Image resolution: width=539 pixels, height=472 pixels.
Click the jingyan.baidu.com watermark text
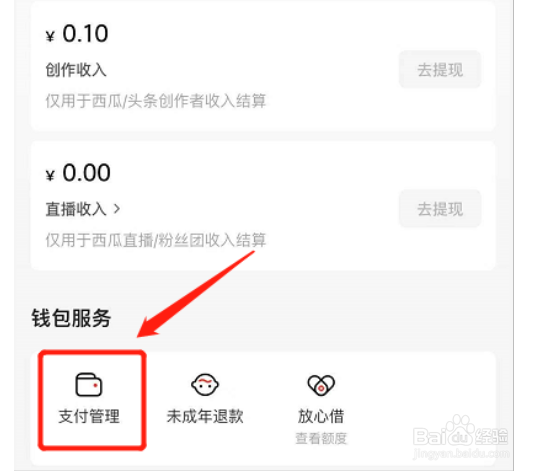(461, 453)
